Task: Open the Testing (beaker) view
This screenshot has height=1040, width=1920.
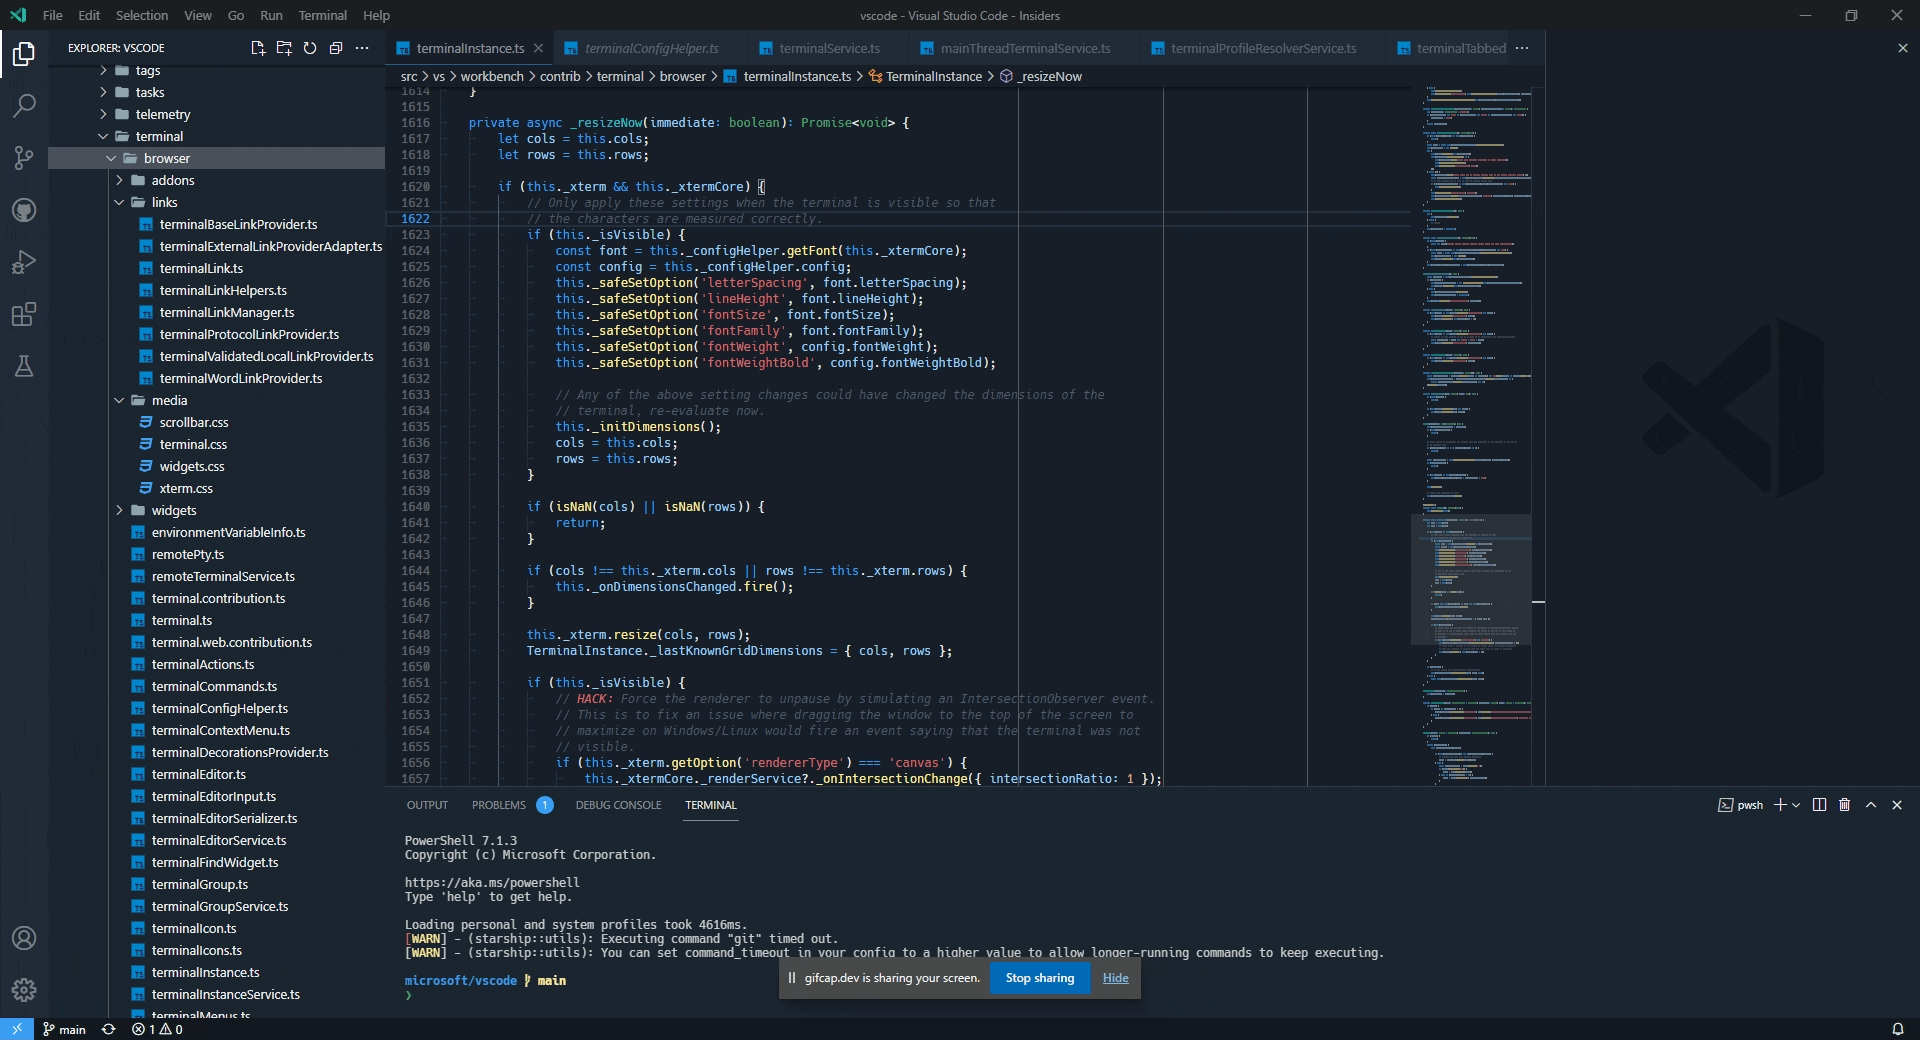Action: click(24, 366)
